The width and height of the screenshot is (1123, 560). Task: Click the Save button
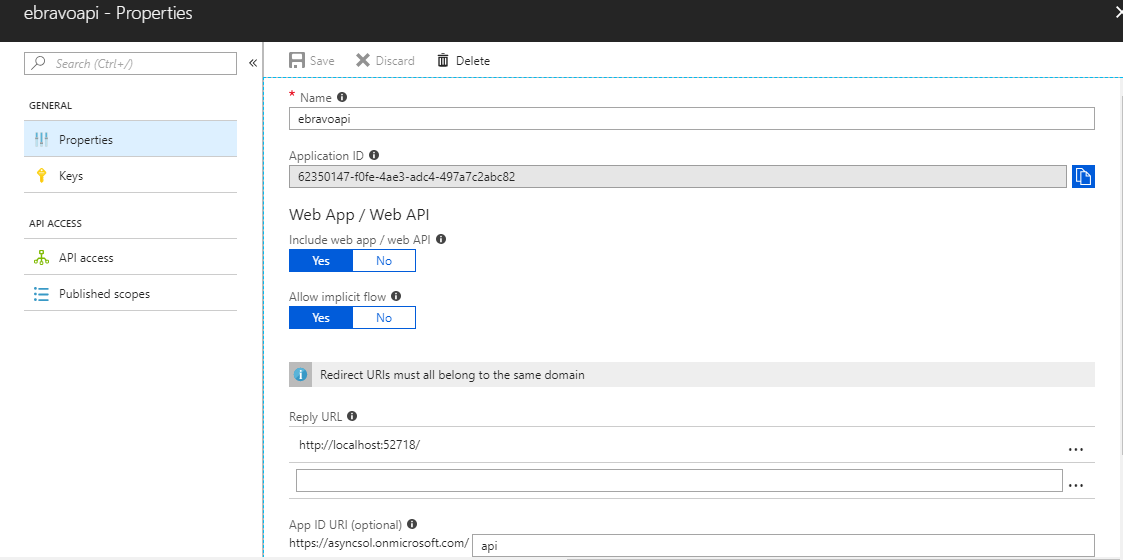point(312,61)
